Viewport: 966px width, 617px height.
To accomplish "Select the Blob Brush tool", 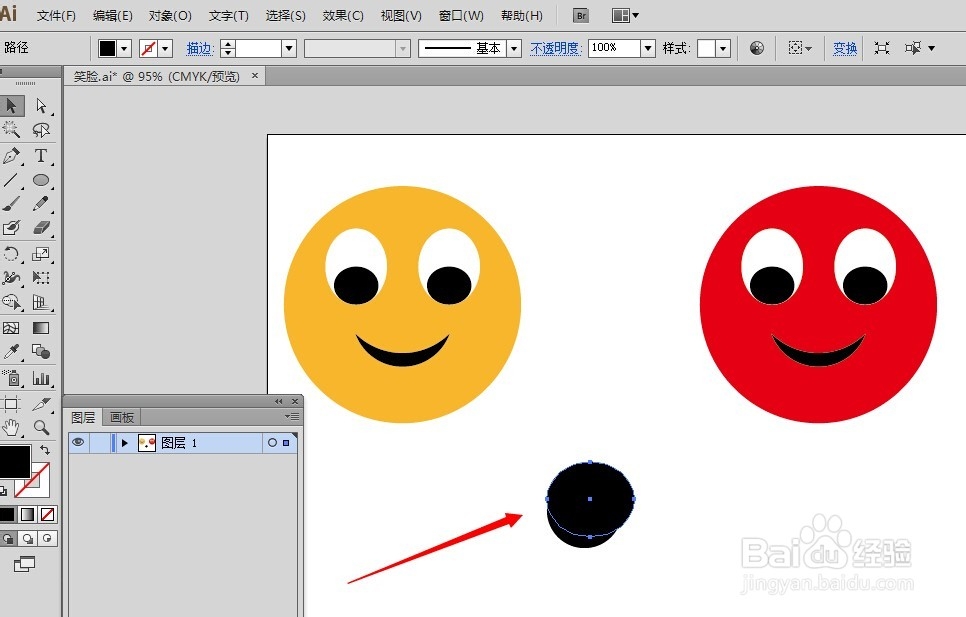I will coord(11,228).
